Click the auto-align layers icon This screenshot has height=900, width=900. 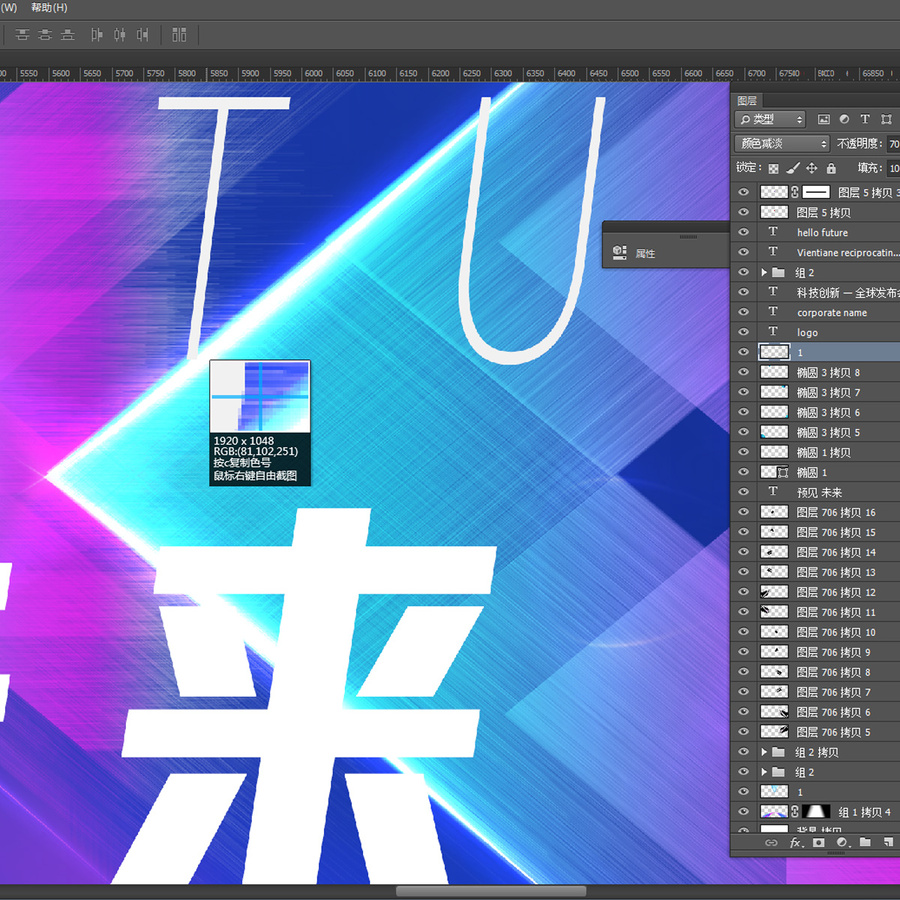tap(179, 35)
